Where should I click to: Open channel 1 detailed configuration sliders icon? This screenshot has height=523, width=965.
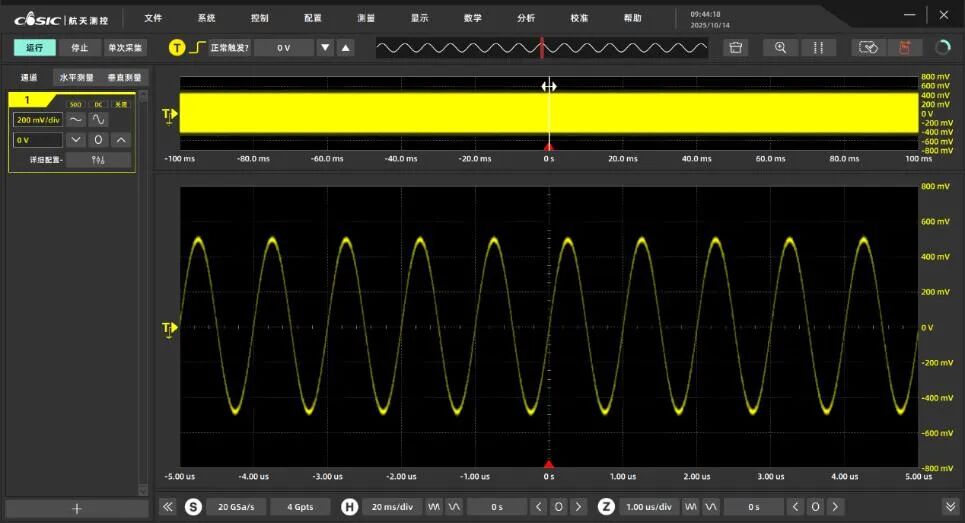(98, 160)
